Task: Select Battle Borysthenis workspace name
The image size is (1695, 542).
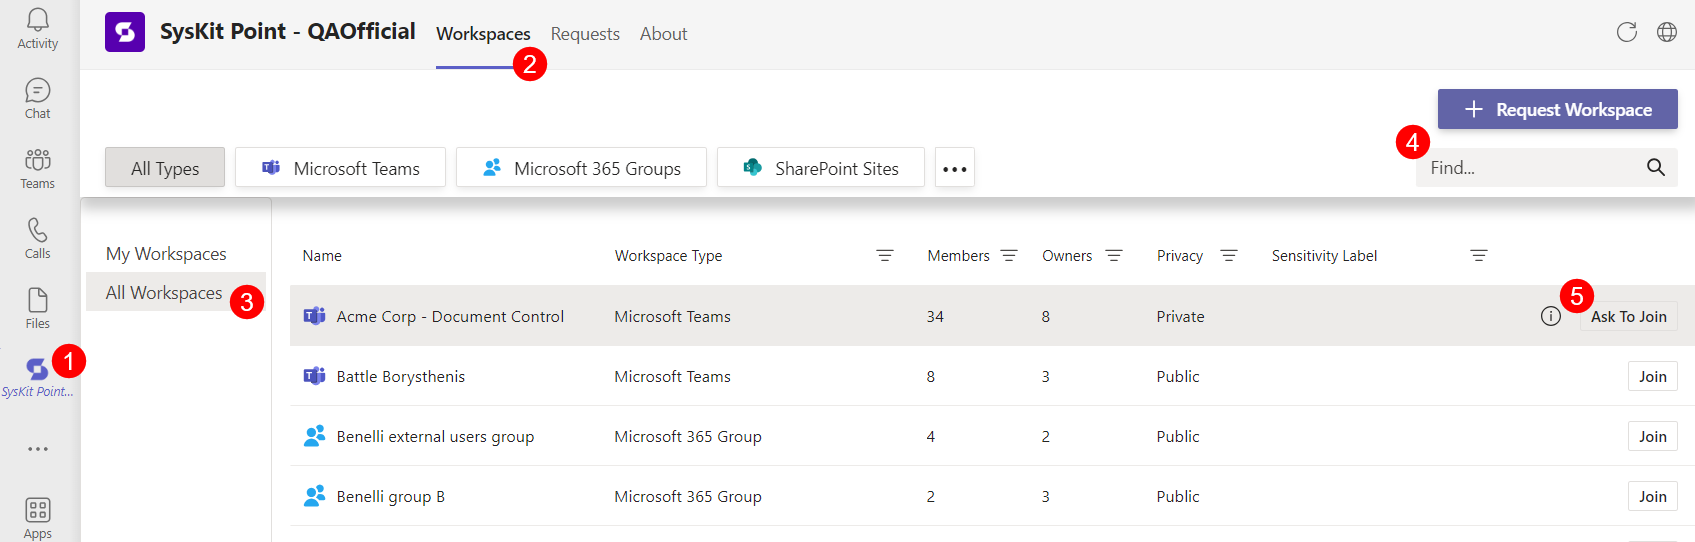Action: pos(401,376)
